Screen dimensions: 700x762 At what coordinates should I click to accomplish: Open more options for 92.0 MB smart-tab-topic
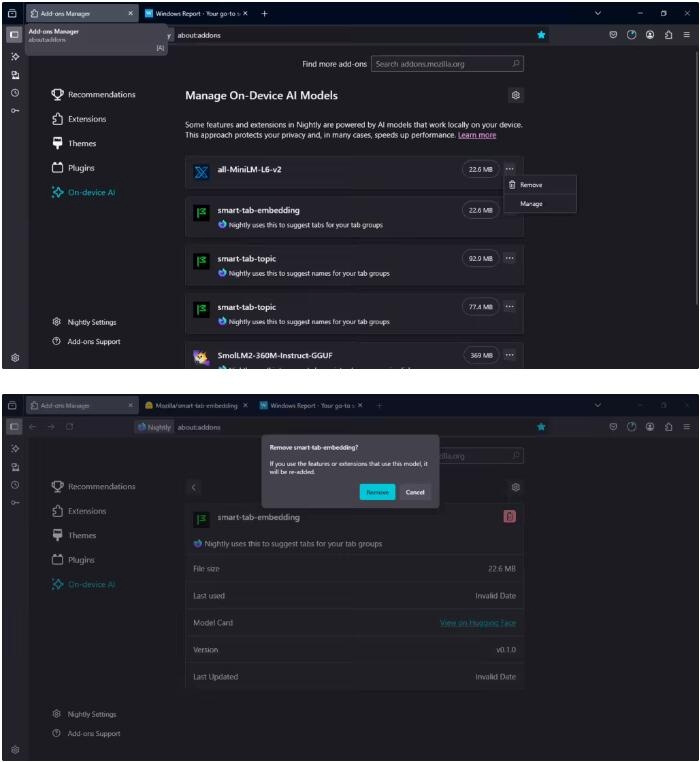(x=509, y=258)
